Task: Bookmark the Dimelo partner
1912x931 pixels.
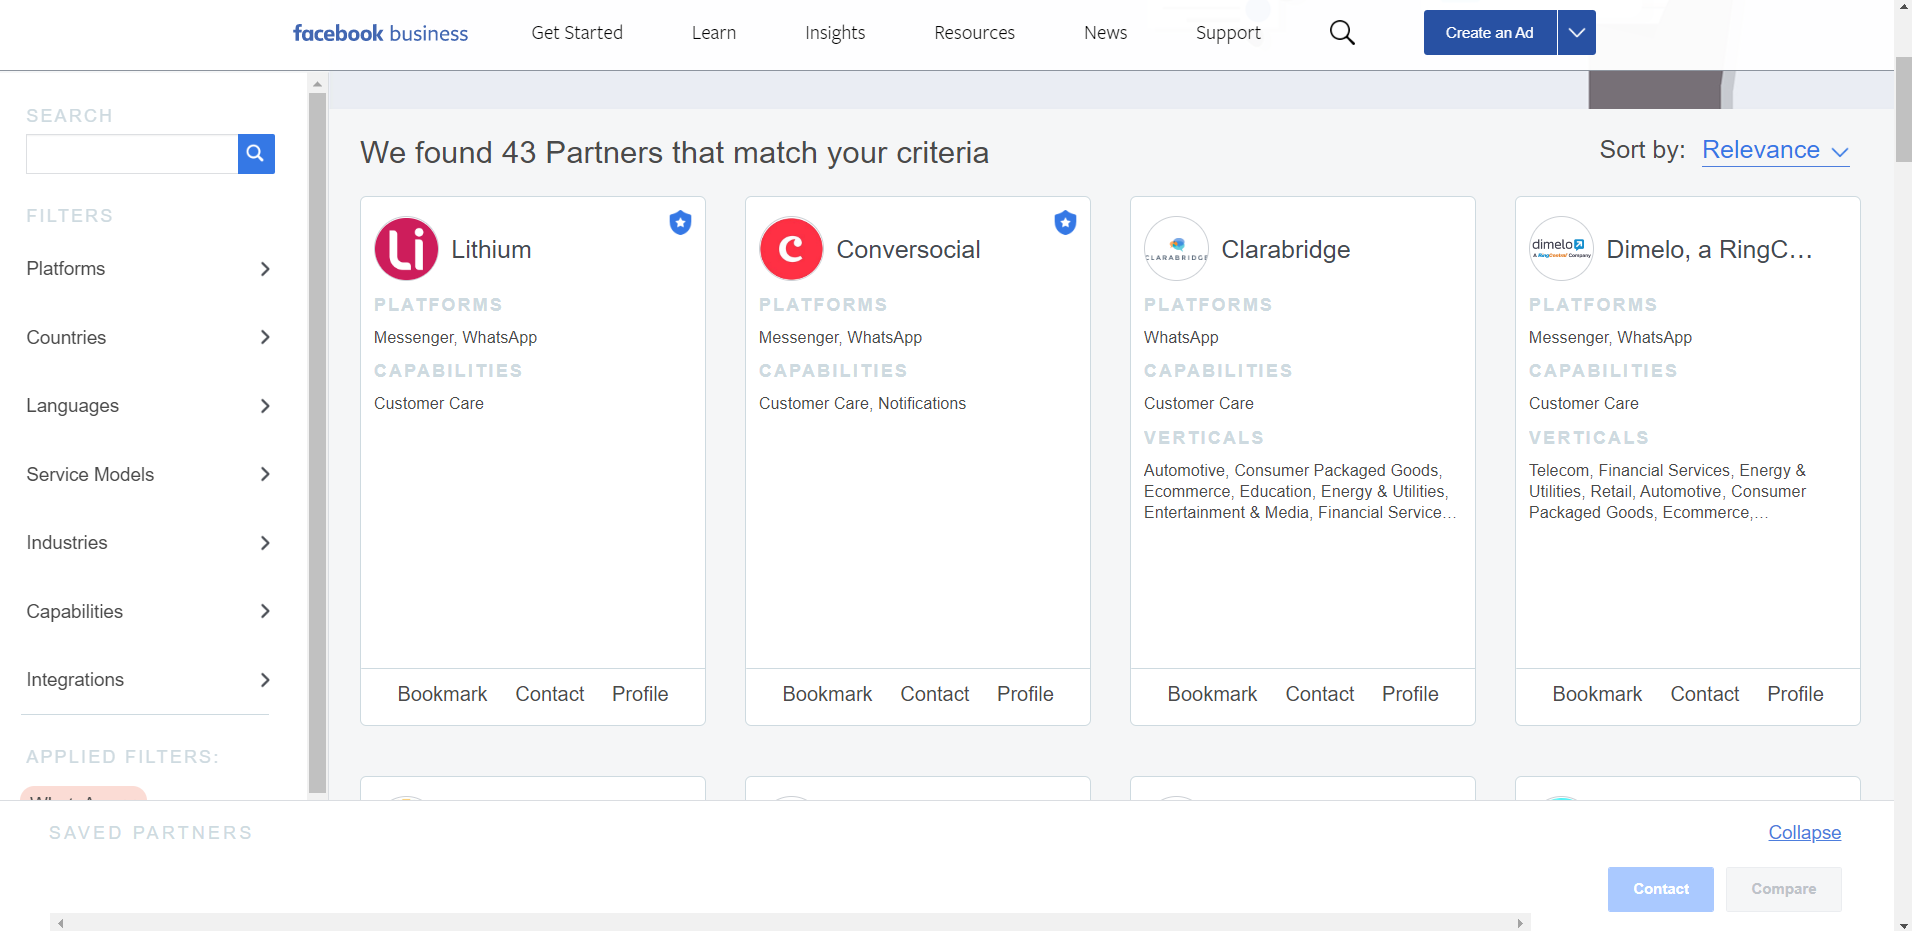Action: pos(1597,694)
